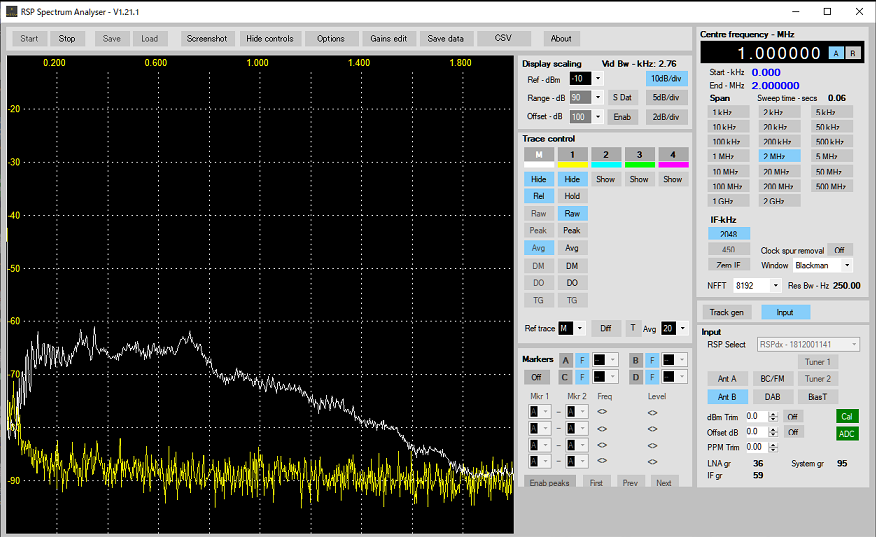Take a Screenshot via toolbar button
Viewport: 876px width, 537px height.
point(207,39)
